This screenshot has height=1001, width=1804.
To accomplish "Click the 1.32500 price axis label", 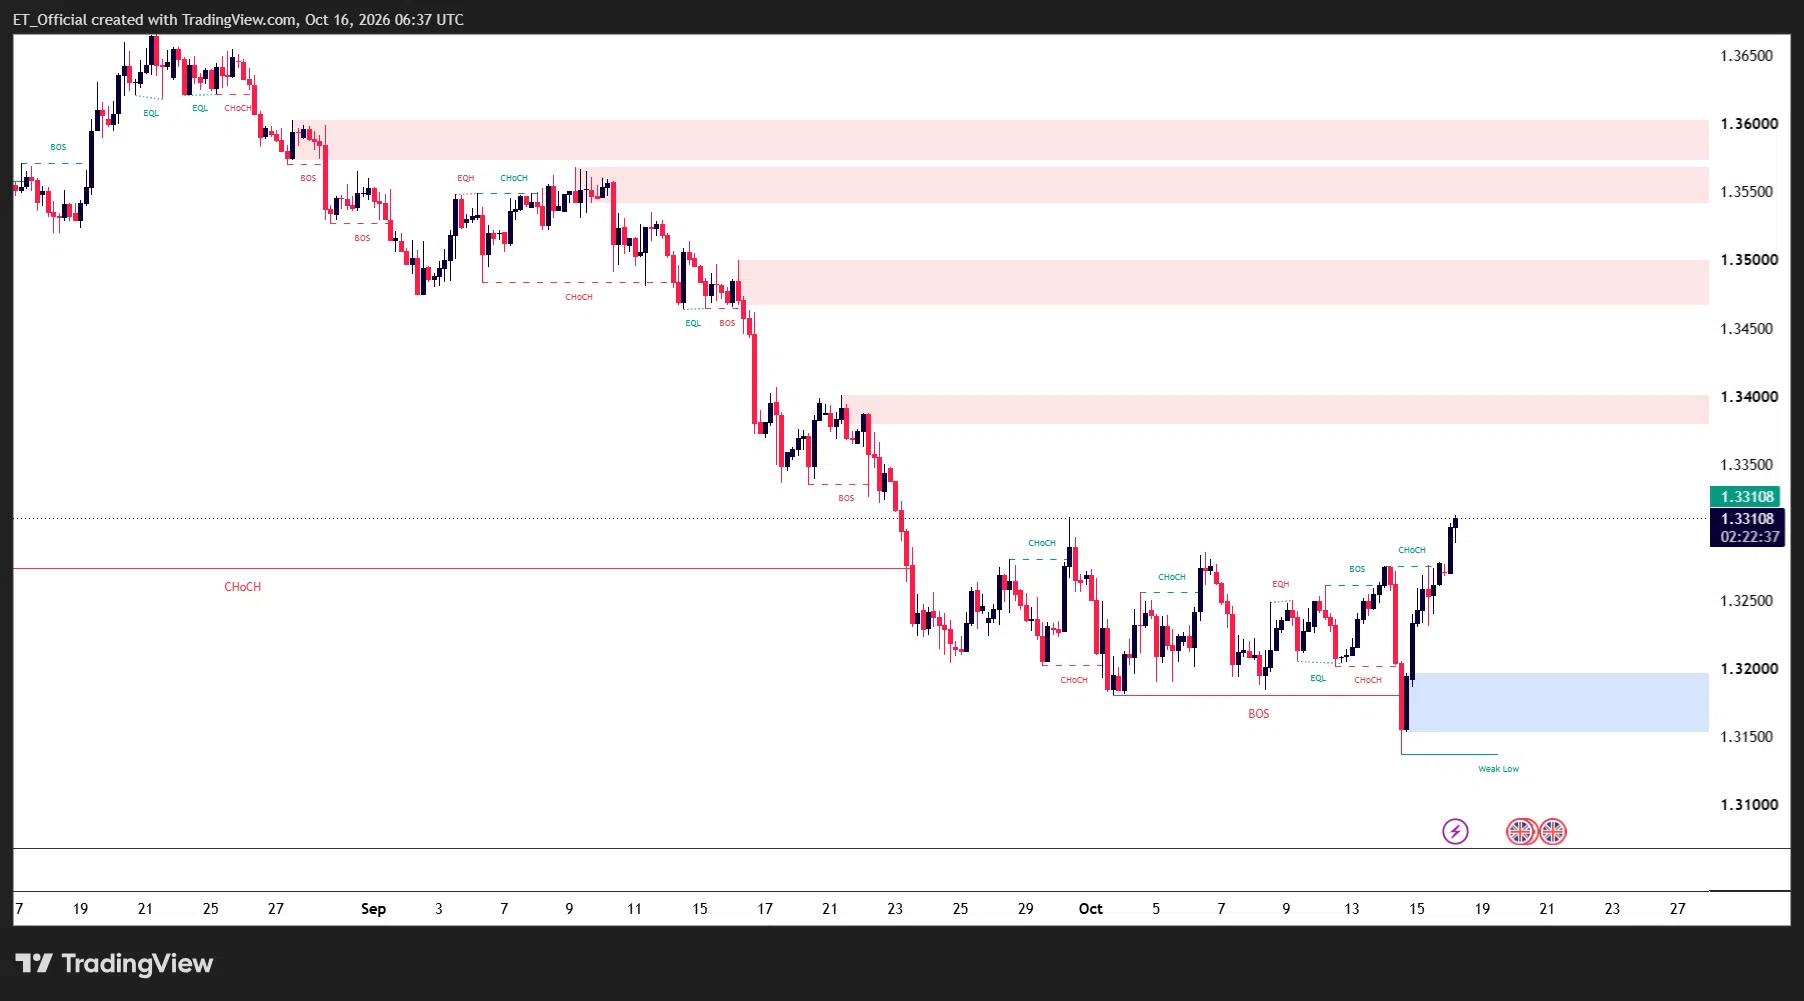I will (1747, 601).
